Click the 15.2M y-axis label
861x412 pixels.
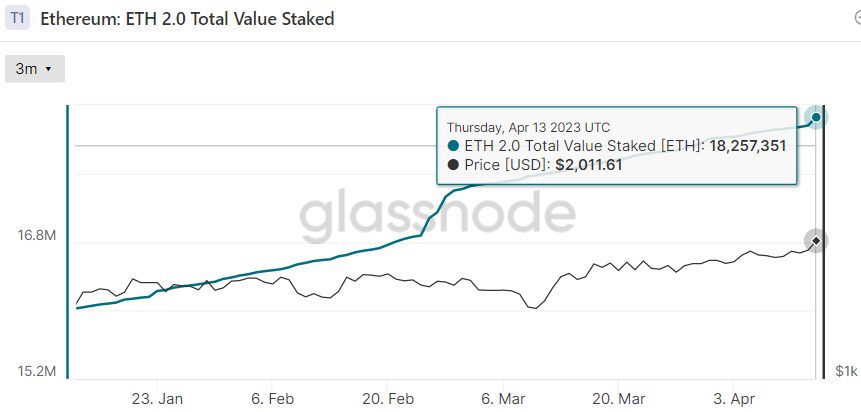36,372
